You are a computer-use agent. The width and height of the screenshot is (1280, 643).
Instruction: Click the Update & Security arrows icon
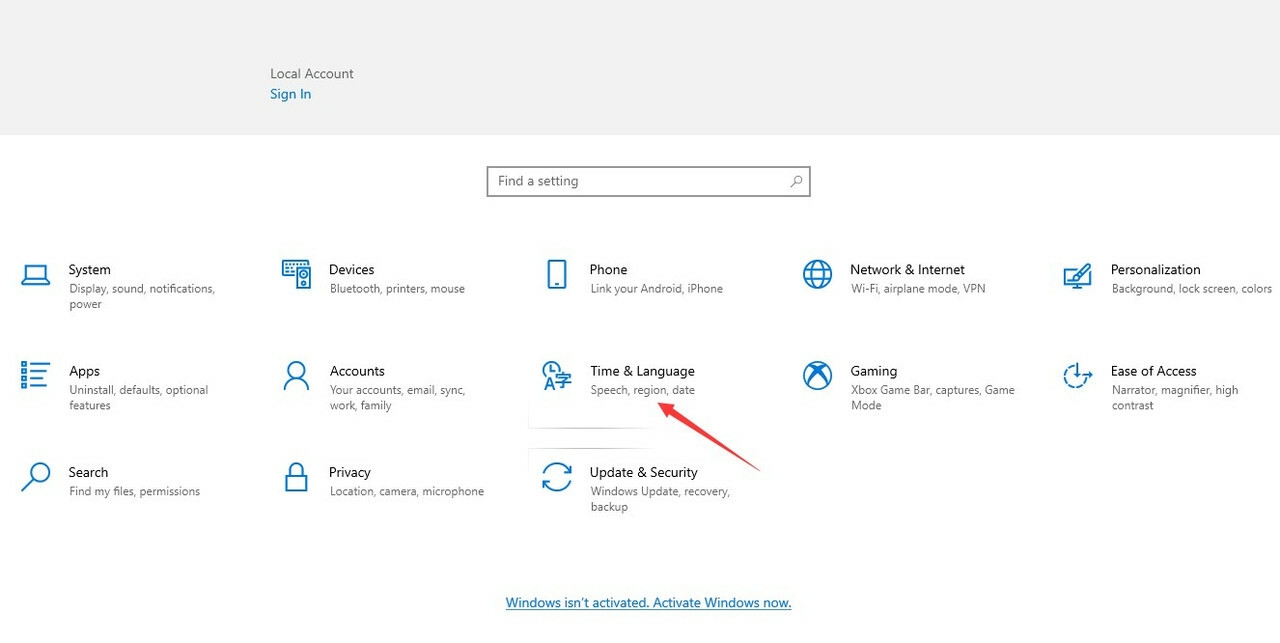click(556, 477)
